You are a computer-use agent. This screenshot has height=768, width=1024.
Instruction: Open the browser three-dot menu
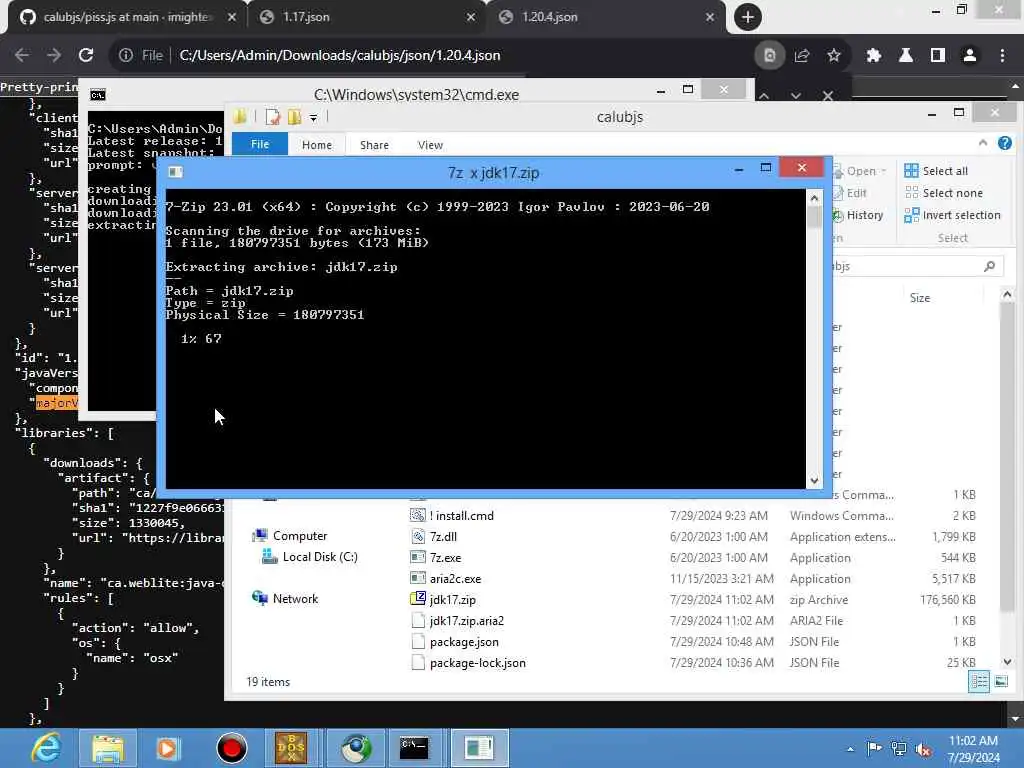point(1002,56)
